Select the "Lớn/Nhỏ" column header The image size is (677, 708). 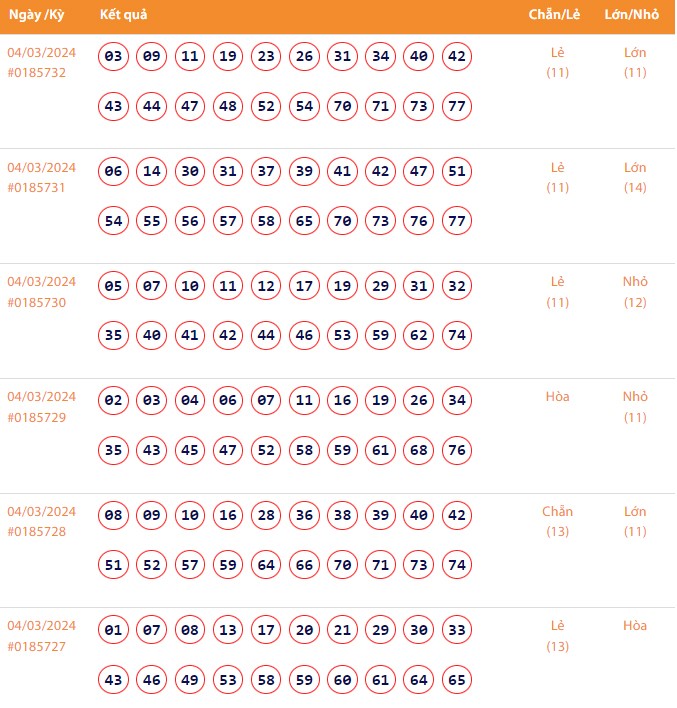pyautogui.click(x=634, y=16)
